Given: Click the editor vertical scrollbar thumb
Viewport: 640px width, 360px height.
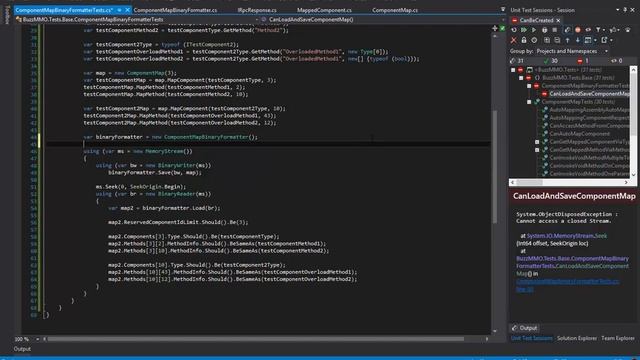Looking at the screenshot, I should tap(494, 167).
